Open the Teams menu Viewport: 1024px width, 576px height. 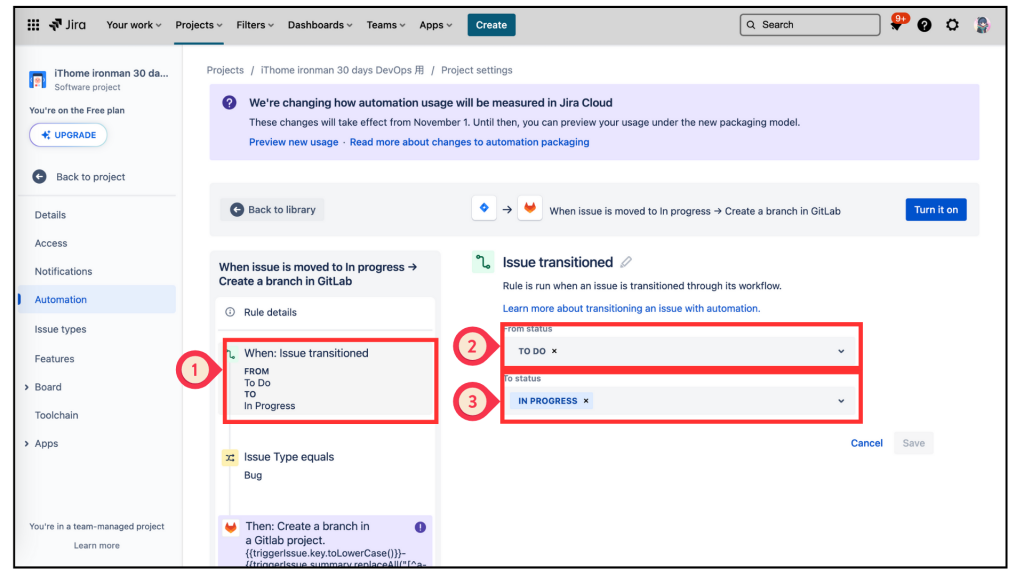(385, 25)
